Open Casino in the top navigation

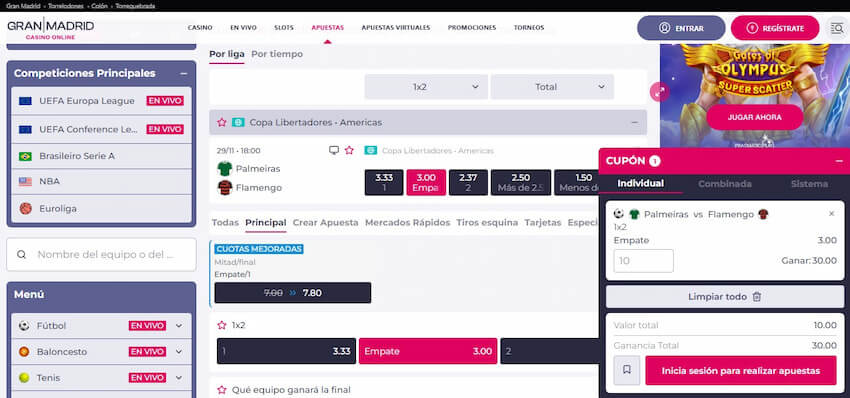[x=200, y=28]
